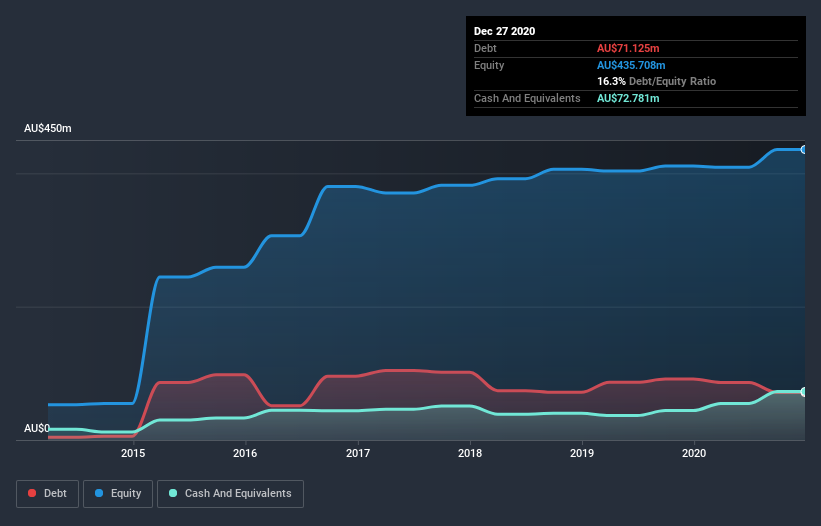Viewport: 821px width, 526px height.
Task: Toggle the Cash And Equivalents legend button
Action: 230,494
